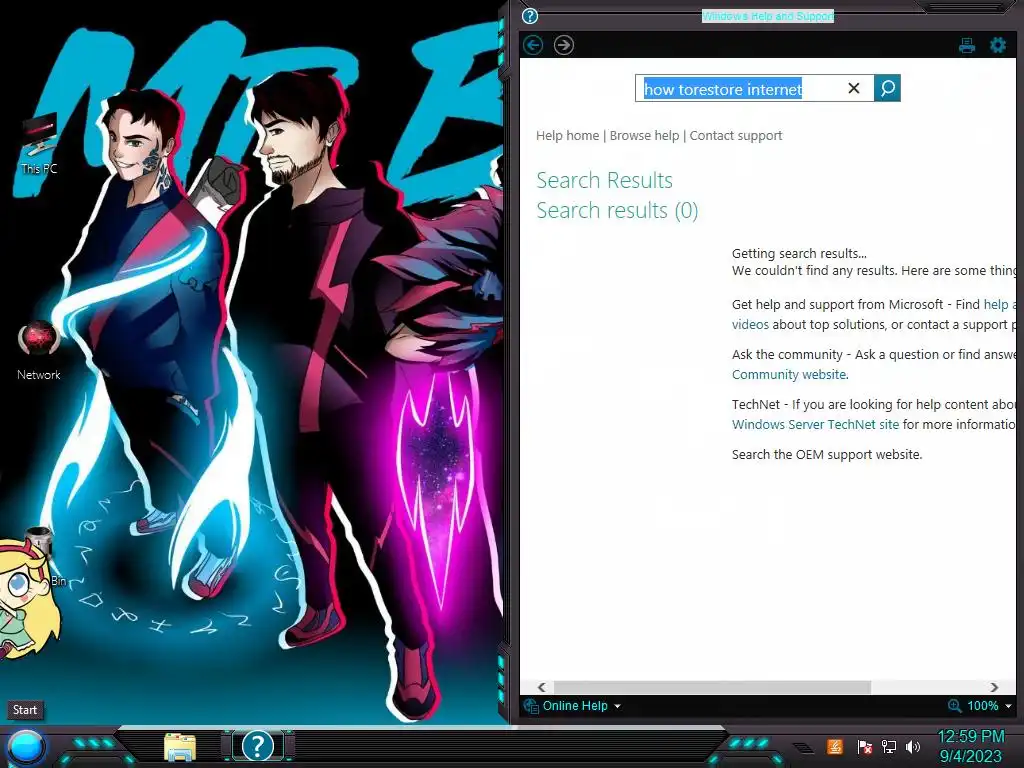Select Help and Support taskbar button

pyautogui.click(x=257, y=746)
